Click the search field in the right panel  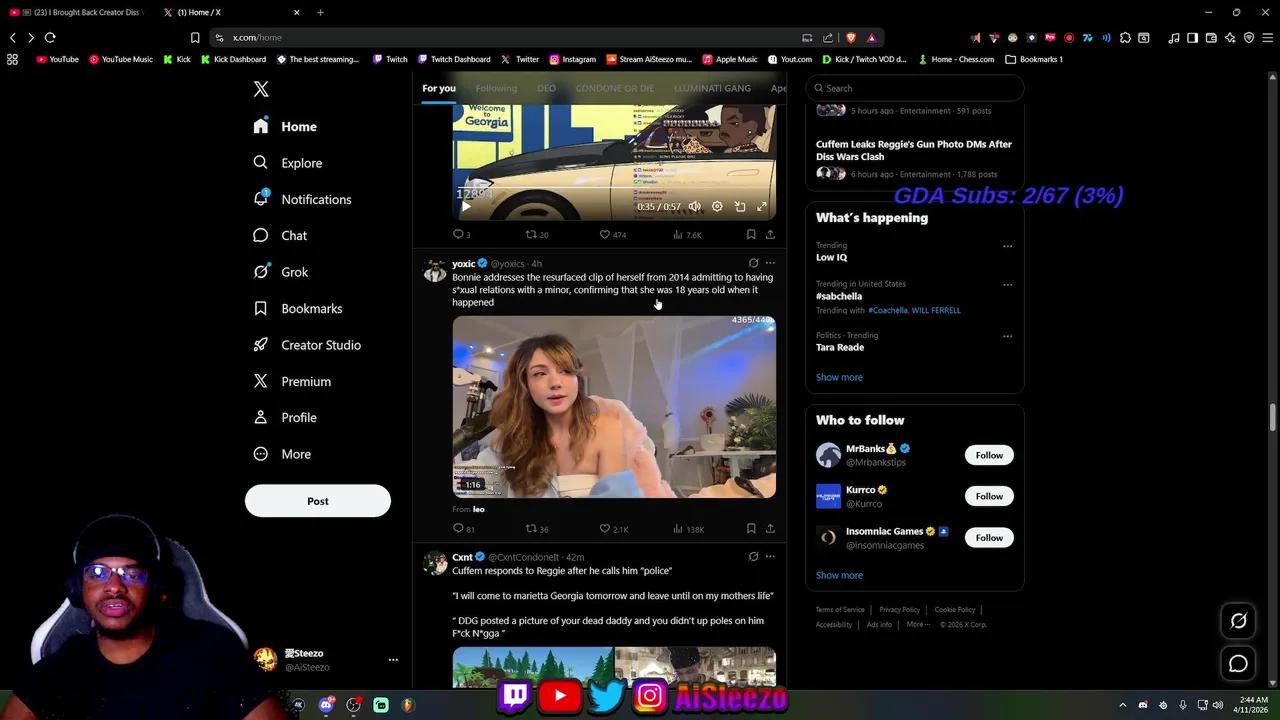pos(913,88)
